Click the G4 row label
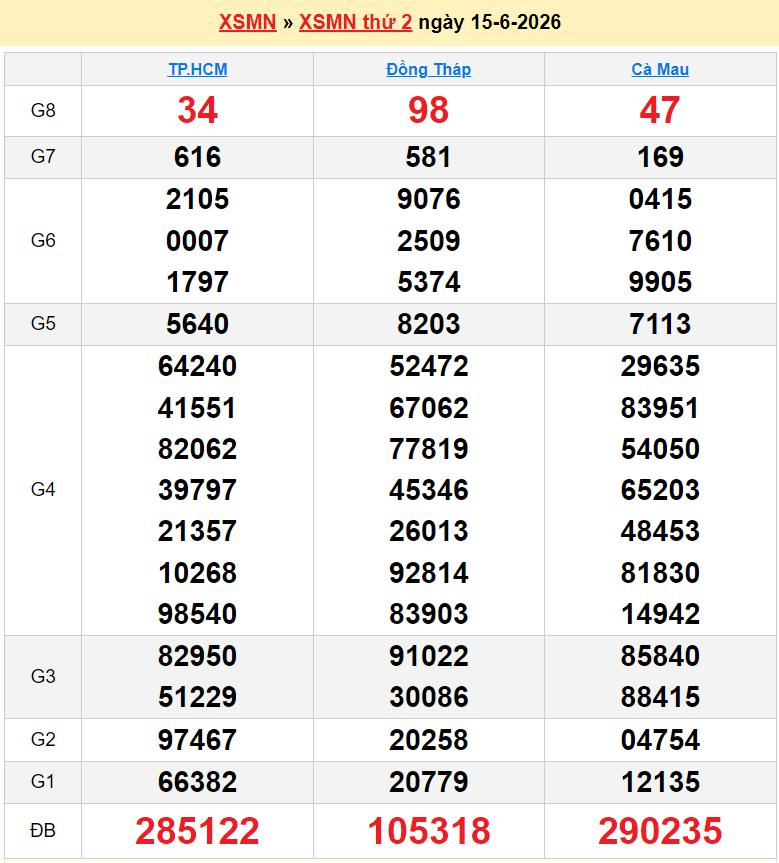 [43, 489]
